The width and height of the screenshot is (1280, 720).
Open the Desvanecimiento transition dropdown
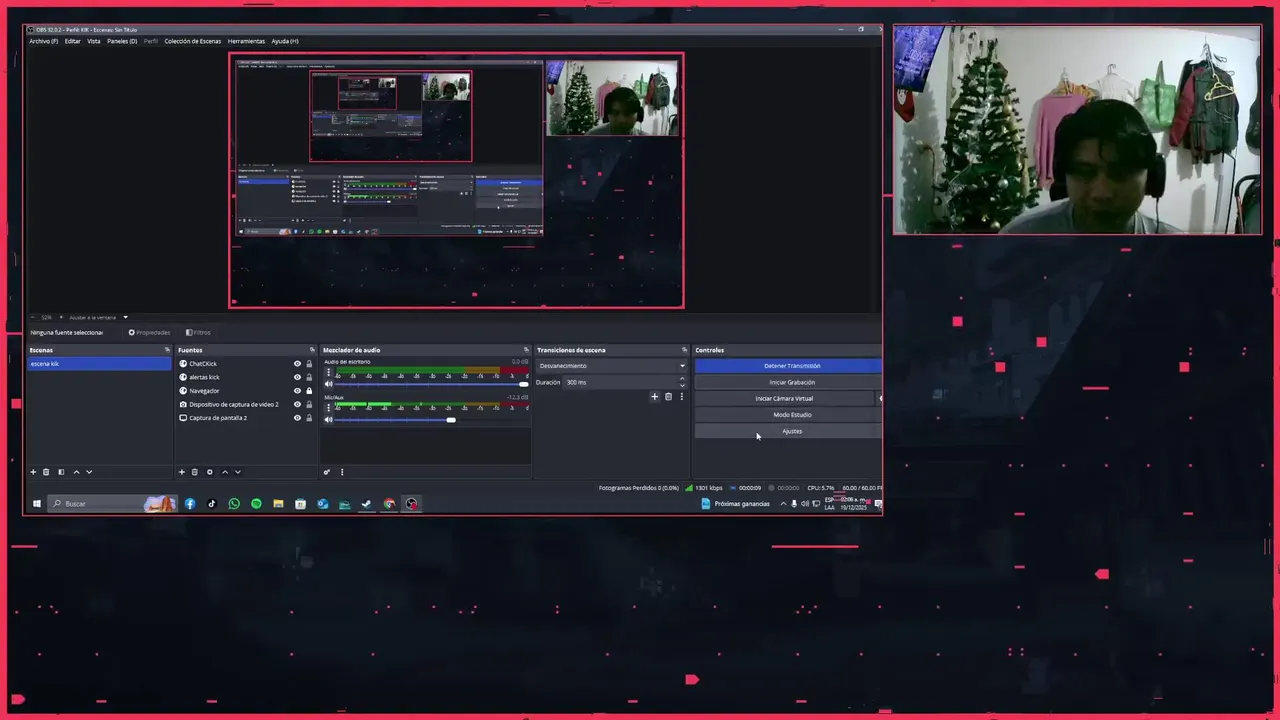coord(612,366)
